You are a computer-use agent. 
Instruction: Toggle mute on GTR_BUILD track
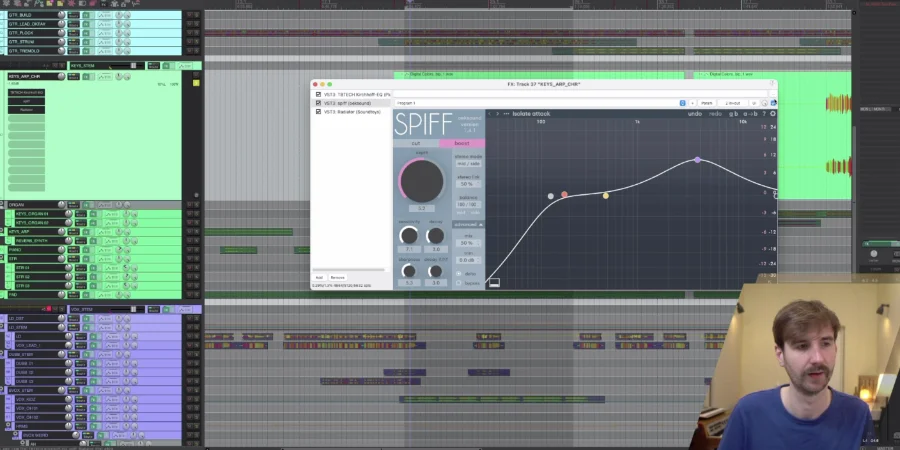point(189,15)
